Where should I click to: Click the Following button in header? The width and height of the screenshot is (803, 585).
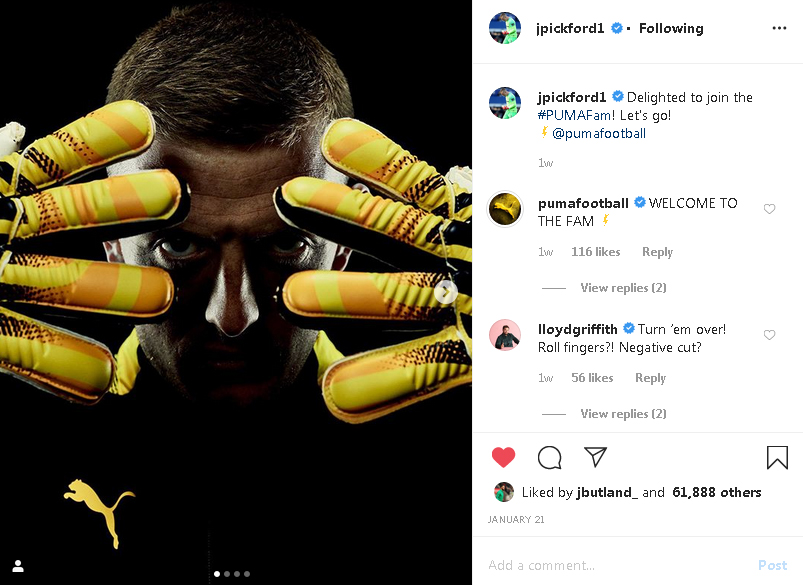tap(671, 28)
